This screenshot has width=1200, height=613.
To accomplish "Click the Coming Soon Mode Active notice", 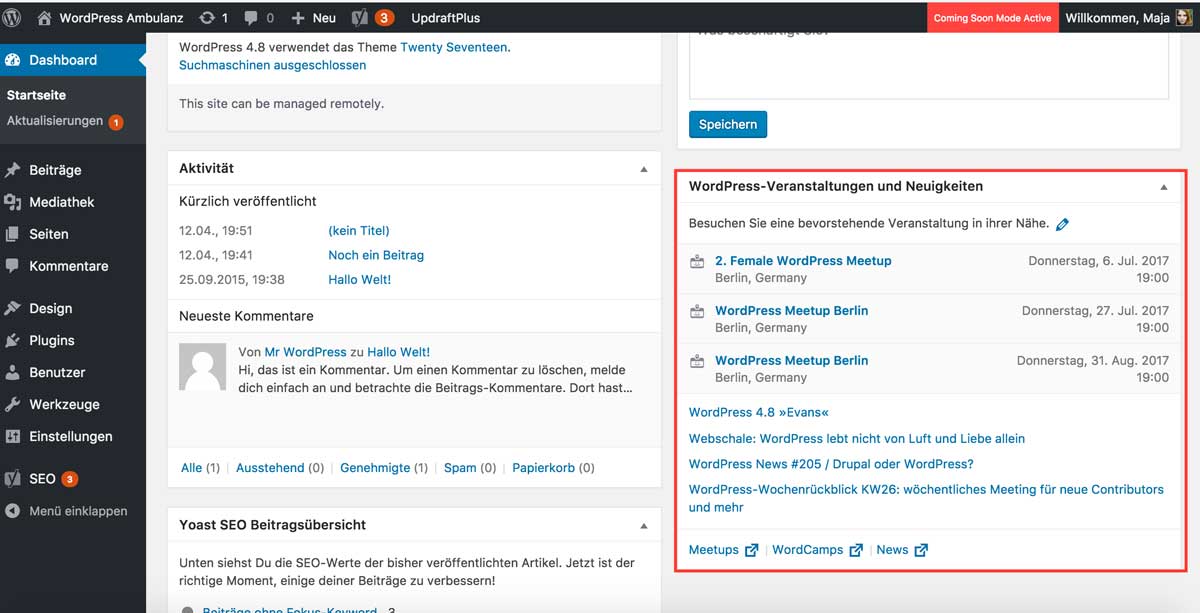I will coord(992,18).
